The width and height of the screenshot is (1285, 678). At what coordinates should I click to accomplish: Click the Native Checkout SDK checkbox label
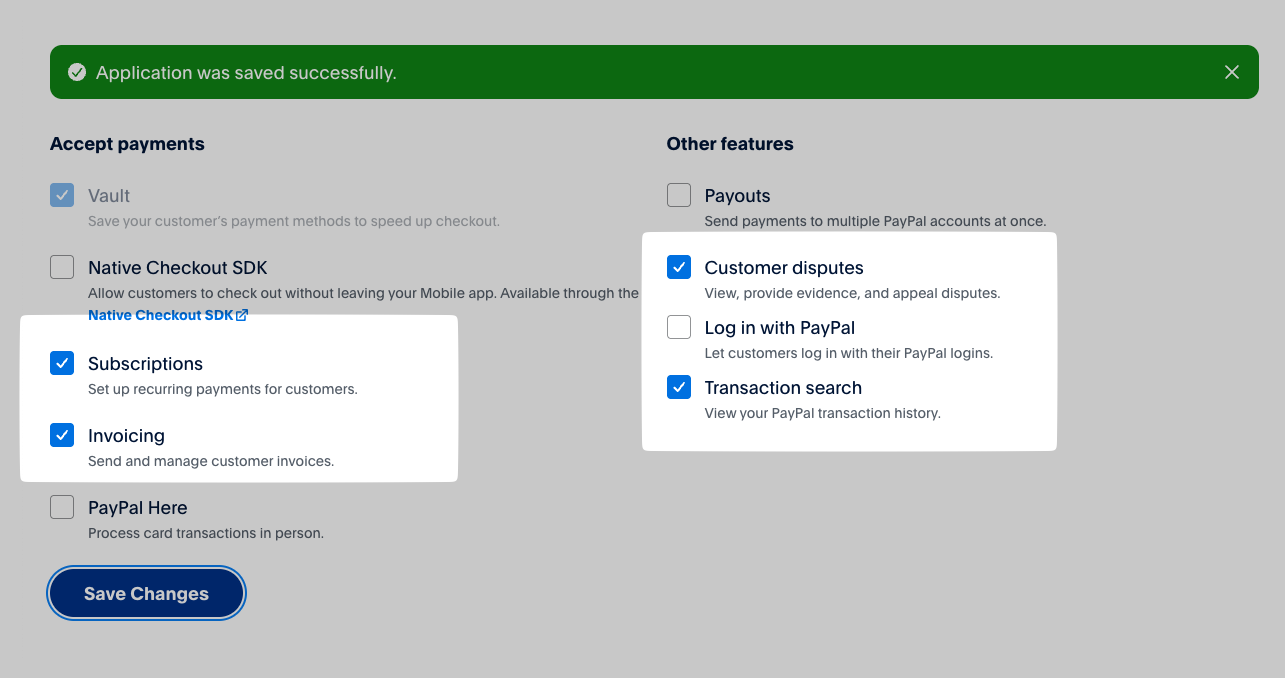178,268
